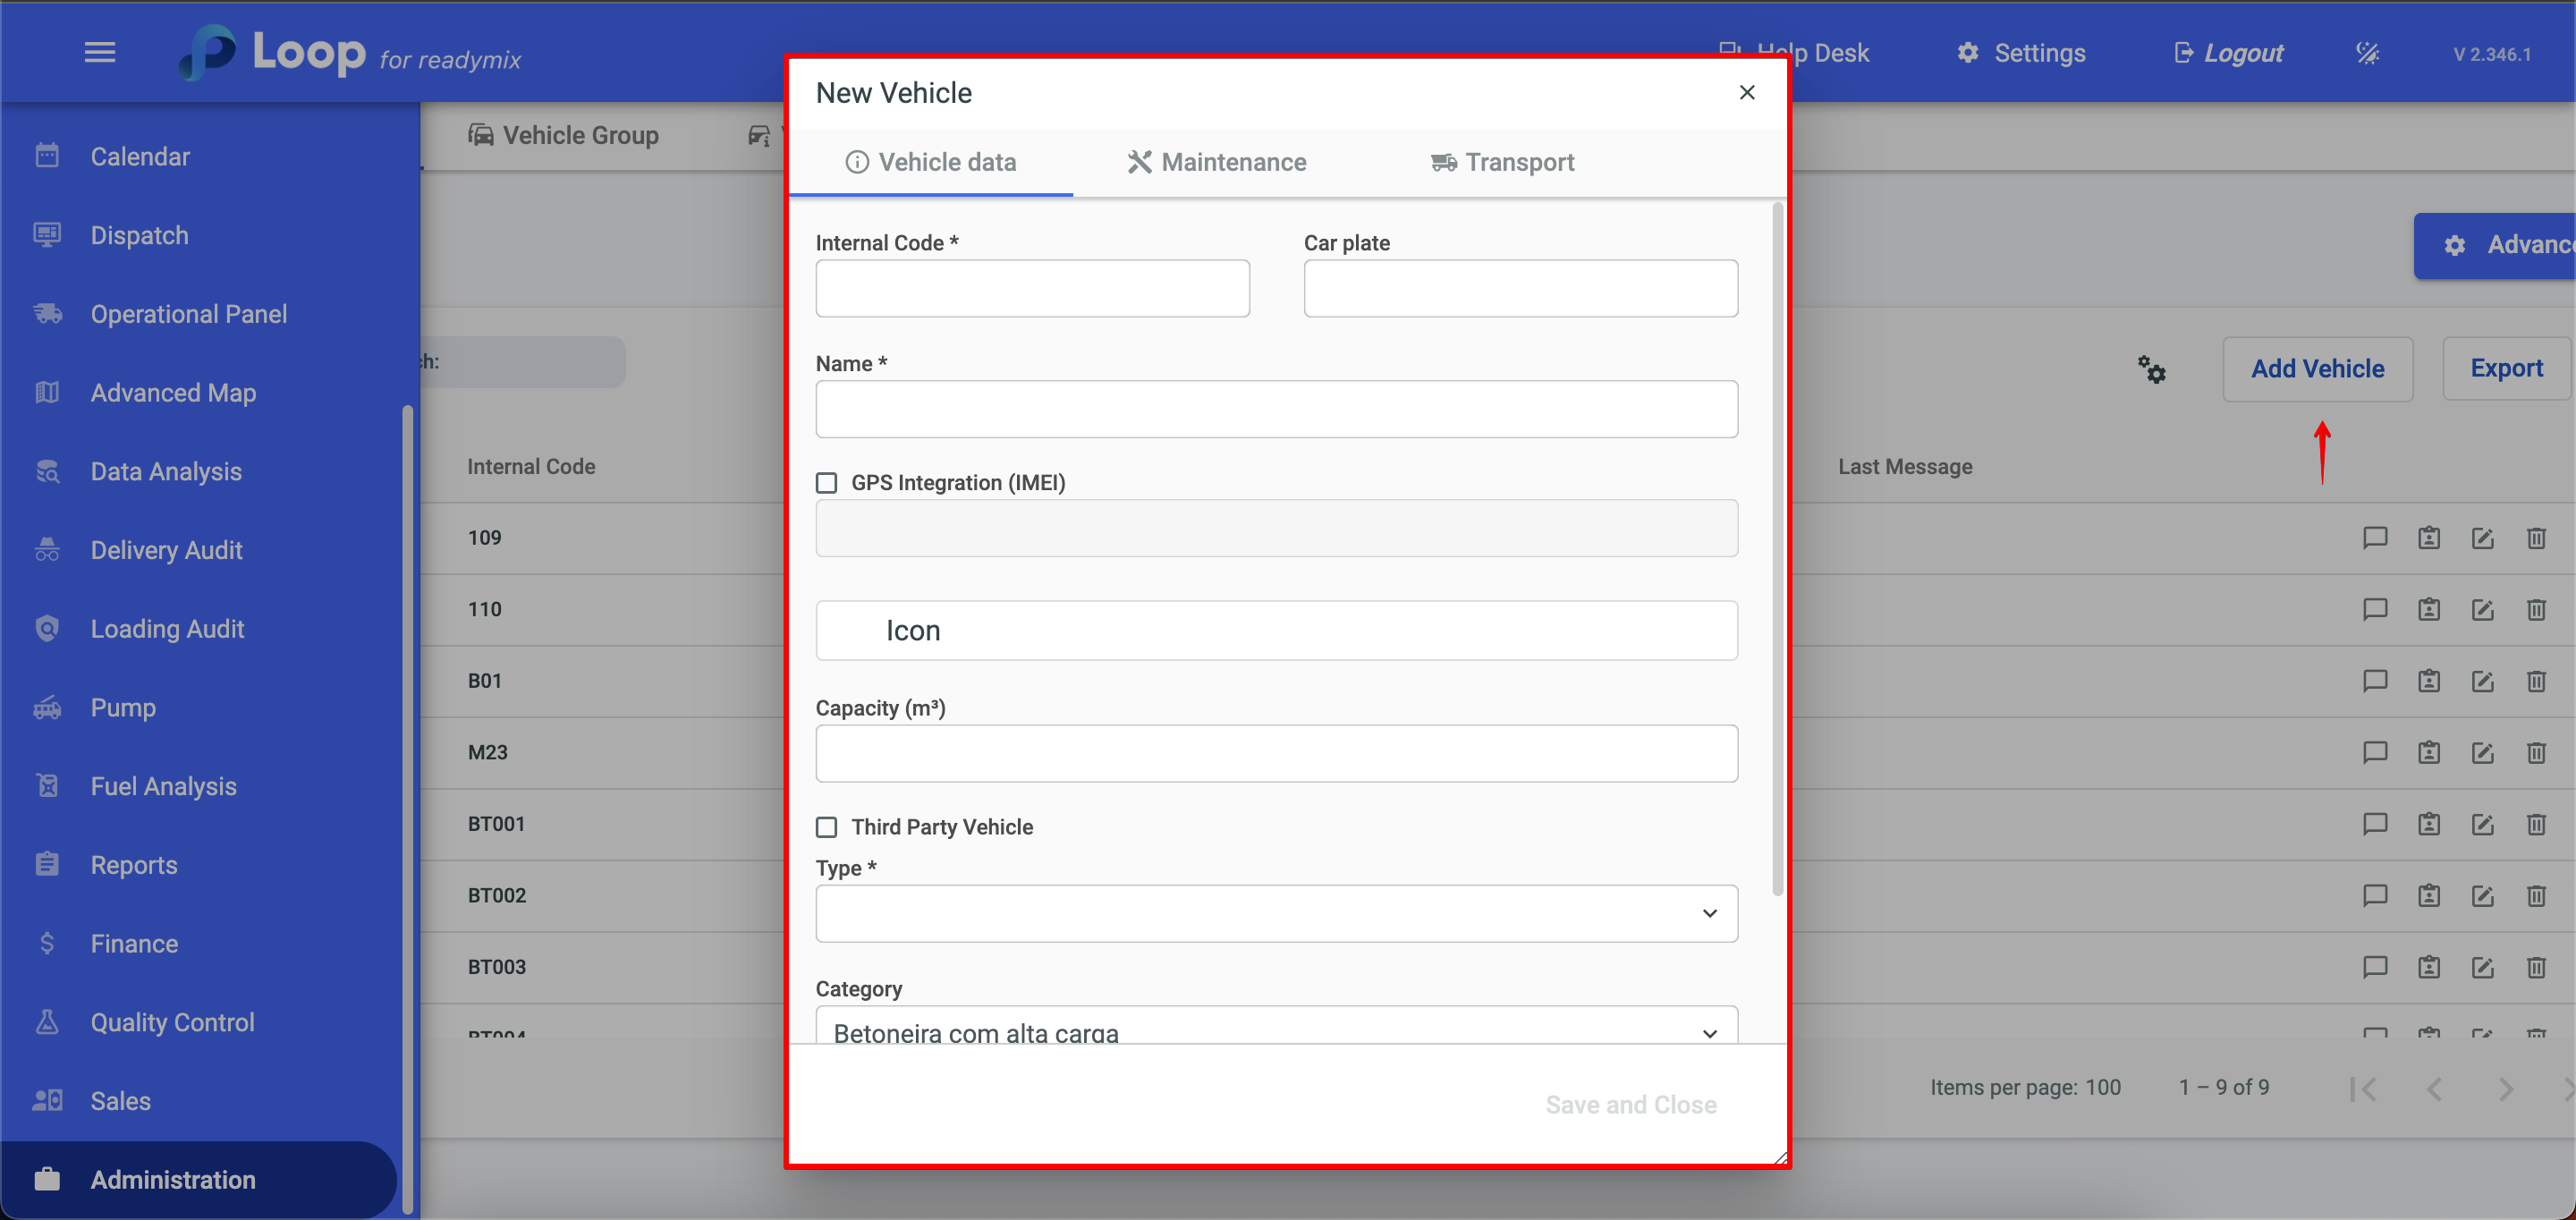This screenshot has height=1220, width=2576.
Task: Click the clipboard icon for row M23
Action: pos(2428,753)
